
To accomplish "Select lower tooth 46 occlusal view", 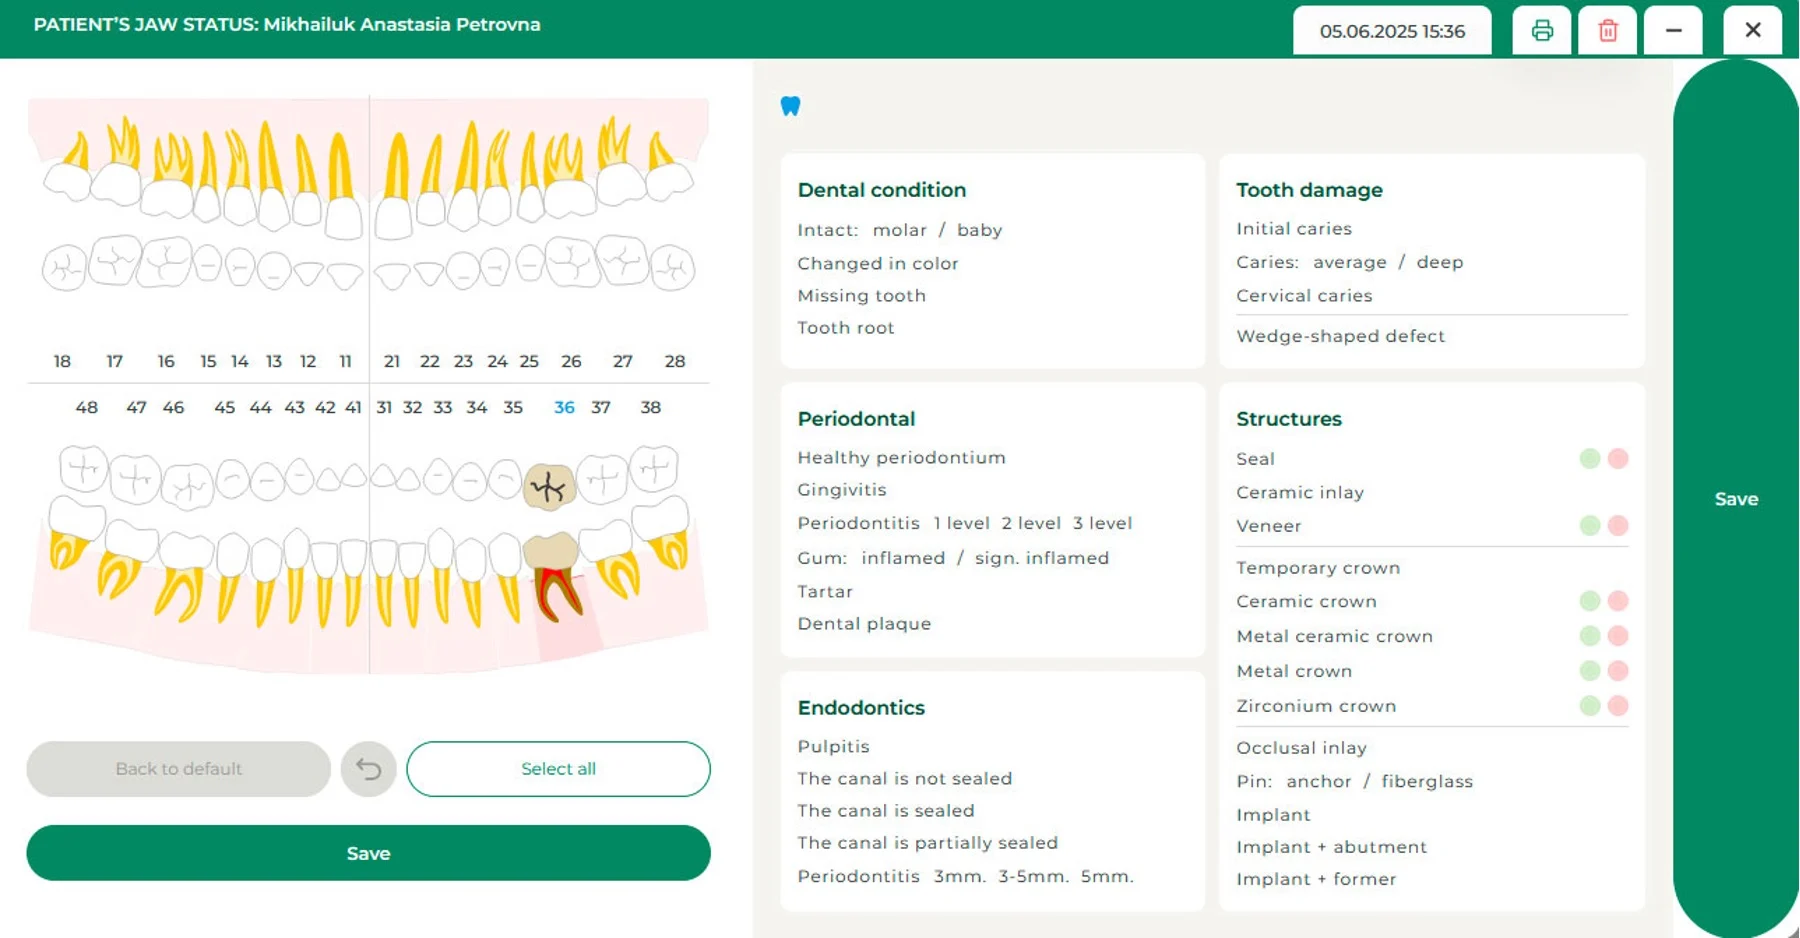I will (x=188, y=486).
